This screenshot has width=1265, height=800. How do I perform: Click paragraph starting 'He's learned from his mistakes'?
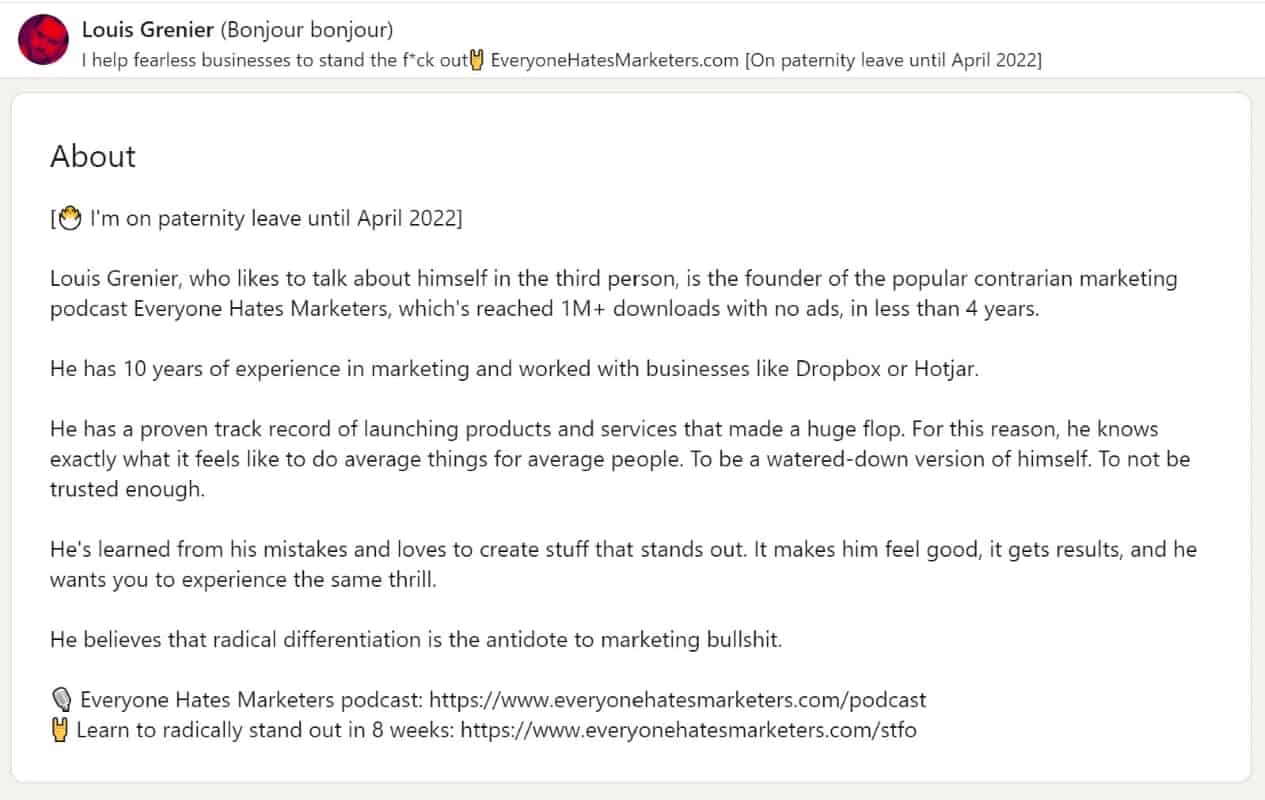click(x=622, y=564)
